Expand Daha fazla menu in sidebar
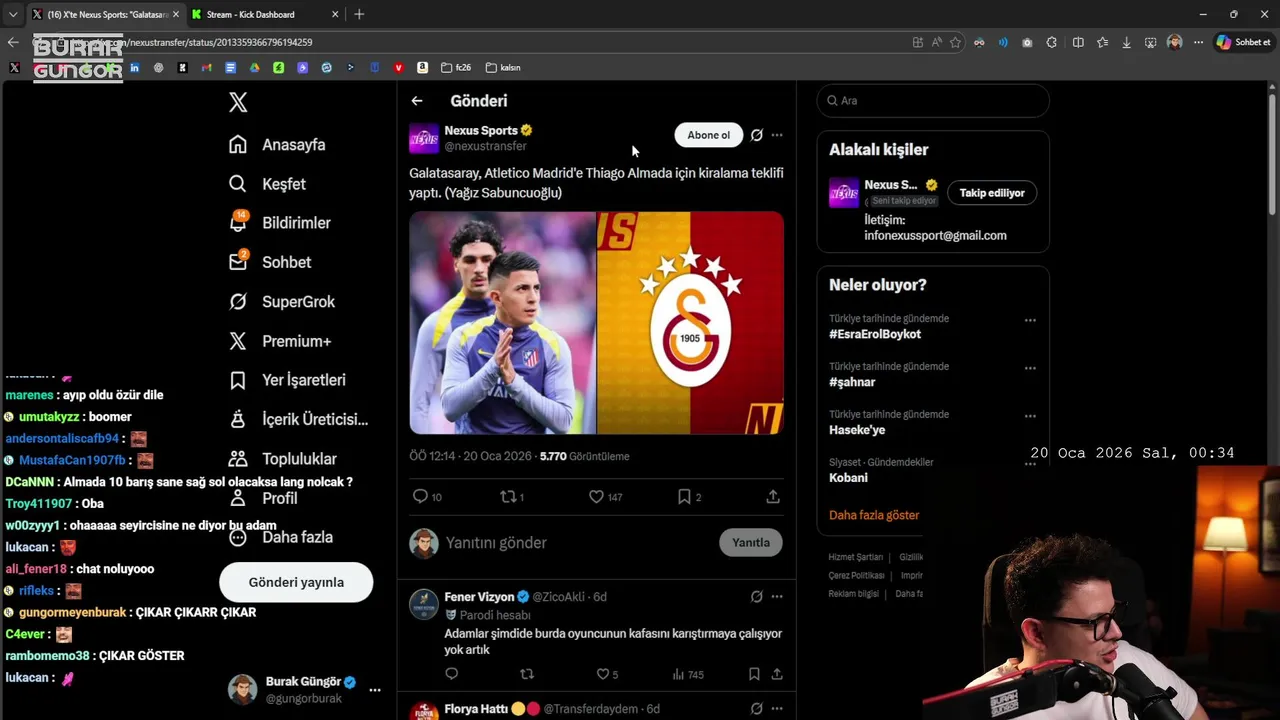The height and width of the screenshot is (720, 1280). (x=281, y=537)
